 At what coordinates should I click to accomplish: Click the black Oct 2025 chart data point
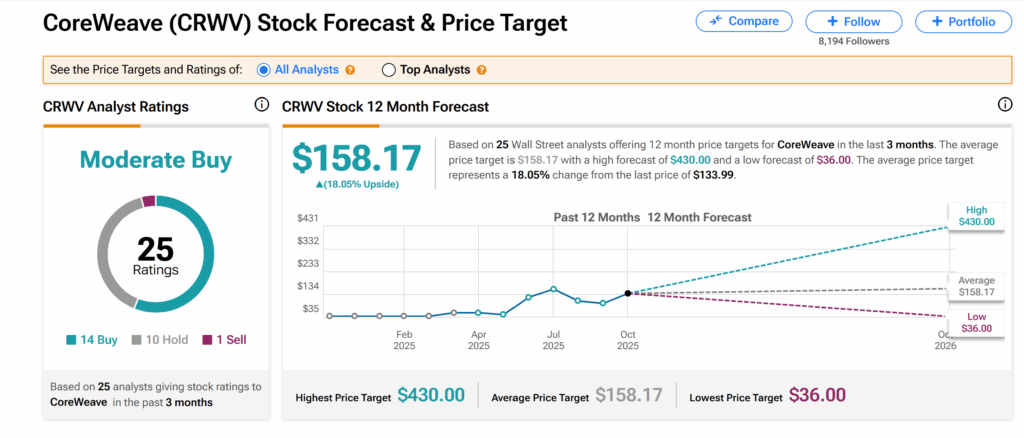point(628,293)
